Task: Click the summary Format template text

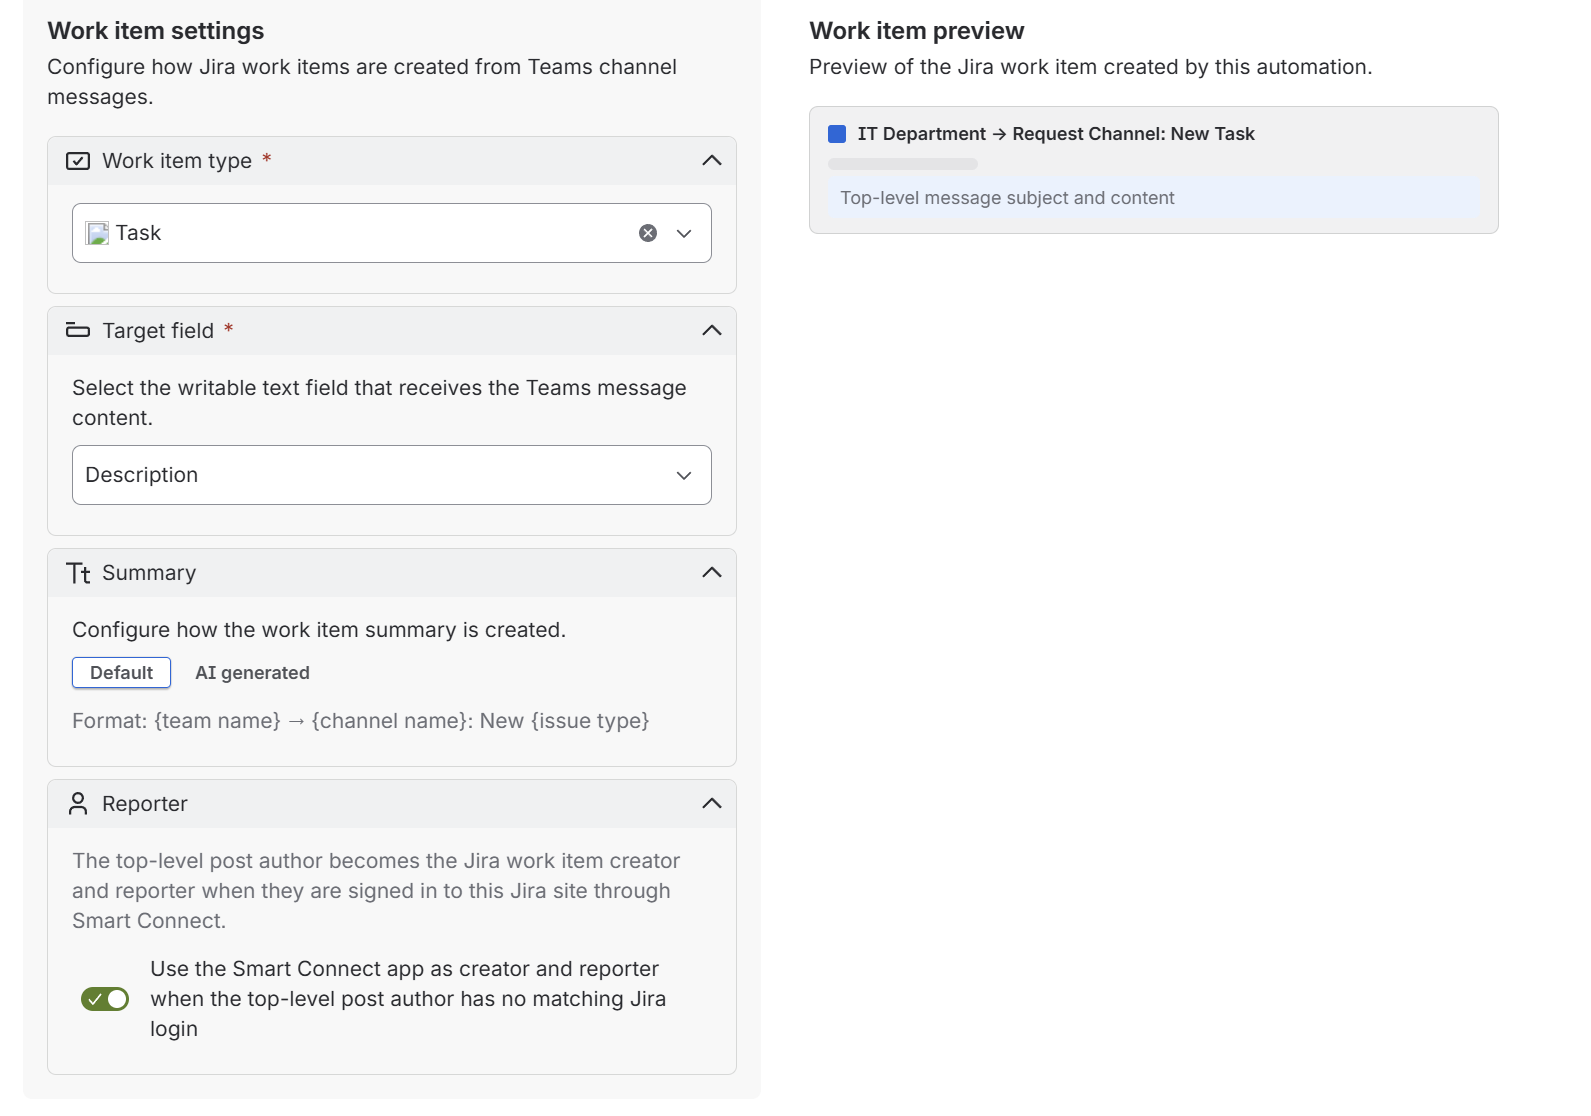Action: pyautogui.click(x=361, y=721)
